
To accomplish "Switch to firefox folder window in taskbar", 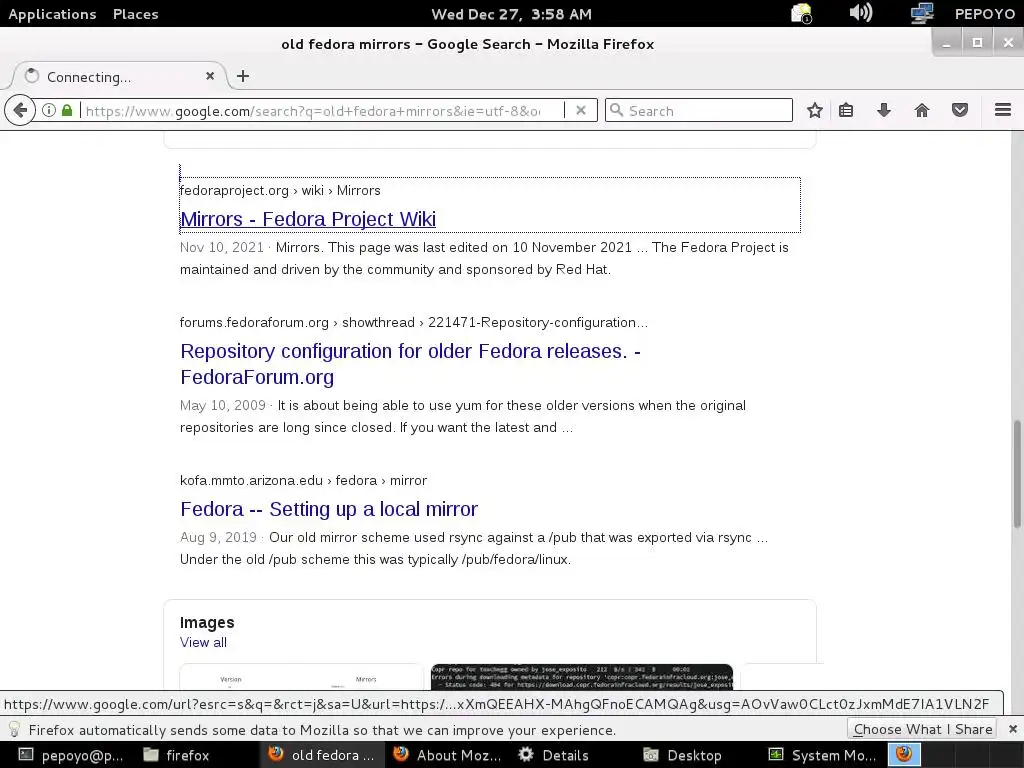I will point(176,755).
